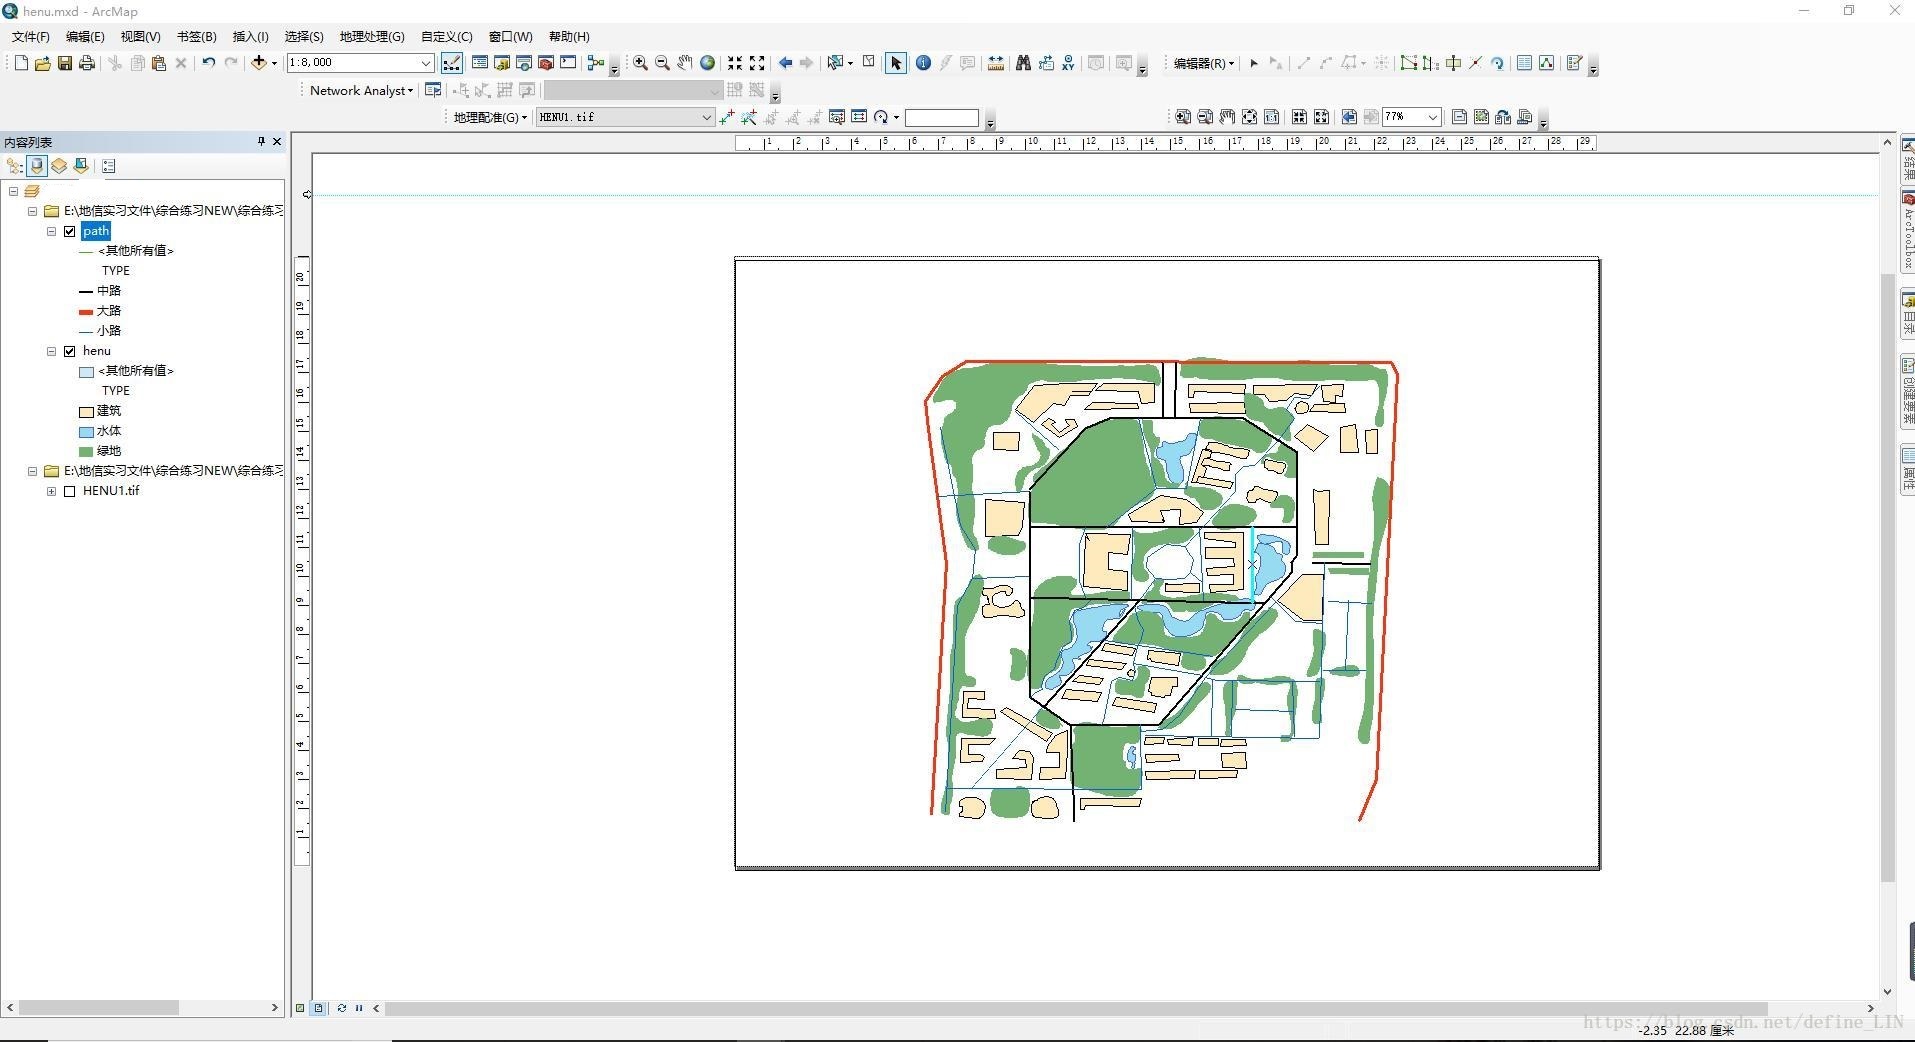Switch to List By Drawing Order view
Viewport: 1915px width, 1042px height.
click(14, 166)
